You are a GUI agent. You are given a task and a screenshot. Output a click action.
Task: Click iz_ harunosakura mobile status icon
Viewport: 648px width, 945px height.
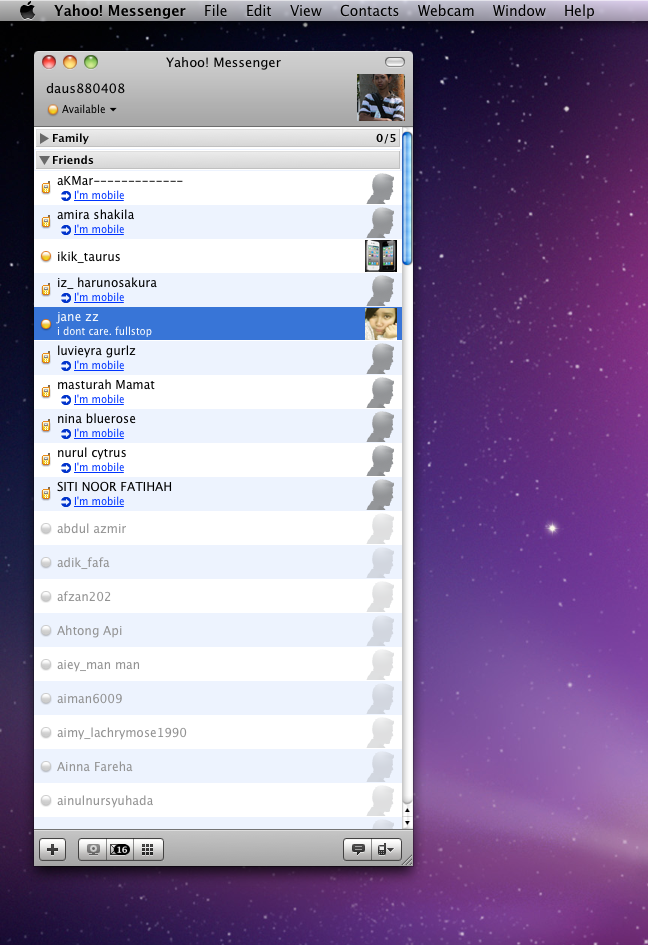point(46,290)
